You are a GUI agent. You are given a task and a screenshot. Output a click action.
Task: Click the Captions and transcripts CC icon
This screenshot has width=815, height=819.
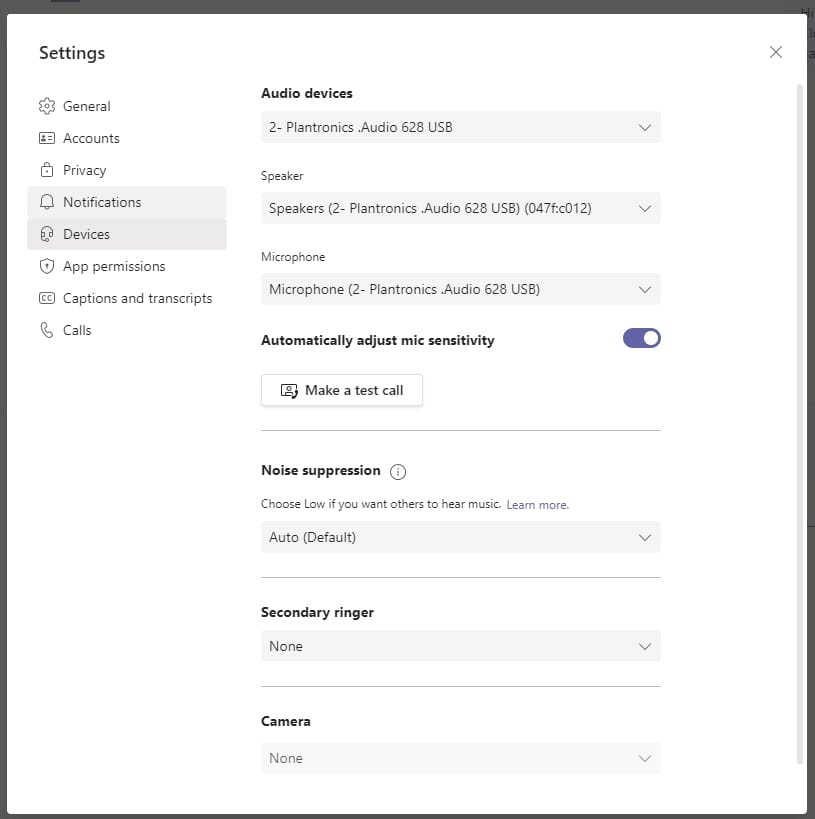46,298
